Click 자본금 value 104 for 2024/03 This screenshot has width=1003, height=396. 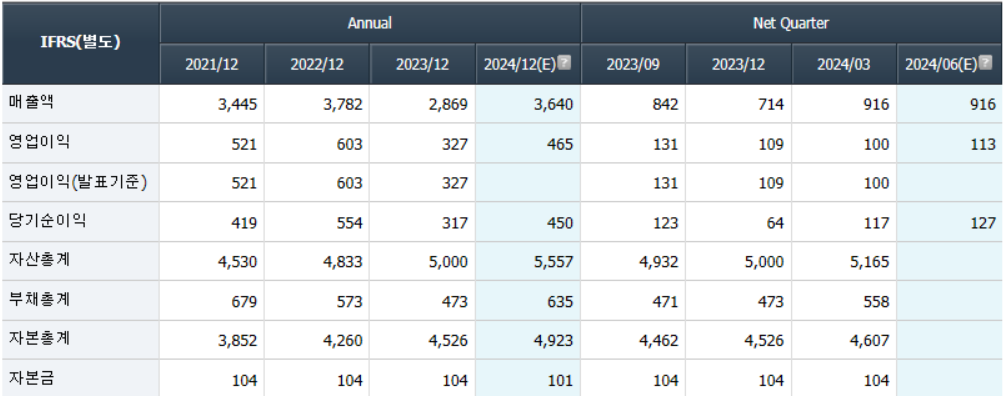(x=877, y=380)
